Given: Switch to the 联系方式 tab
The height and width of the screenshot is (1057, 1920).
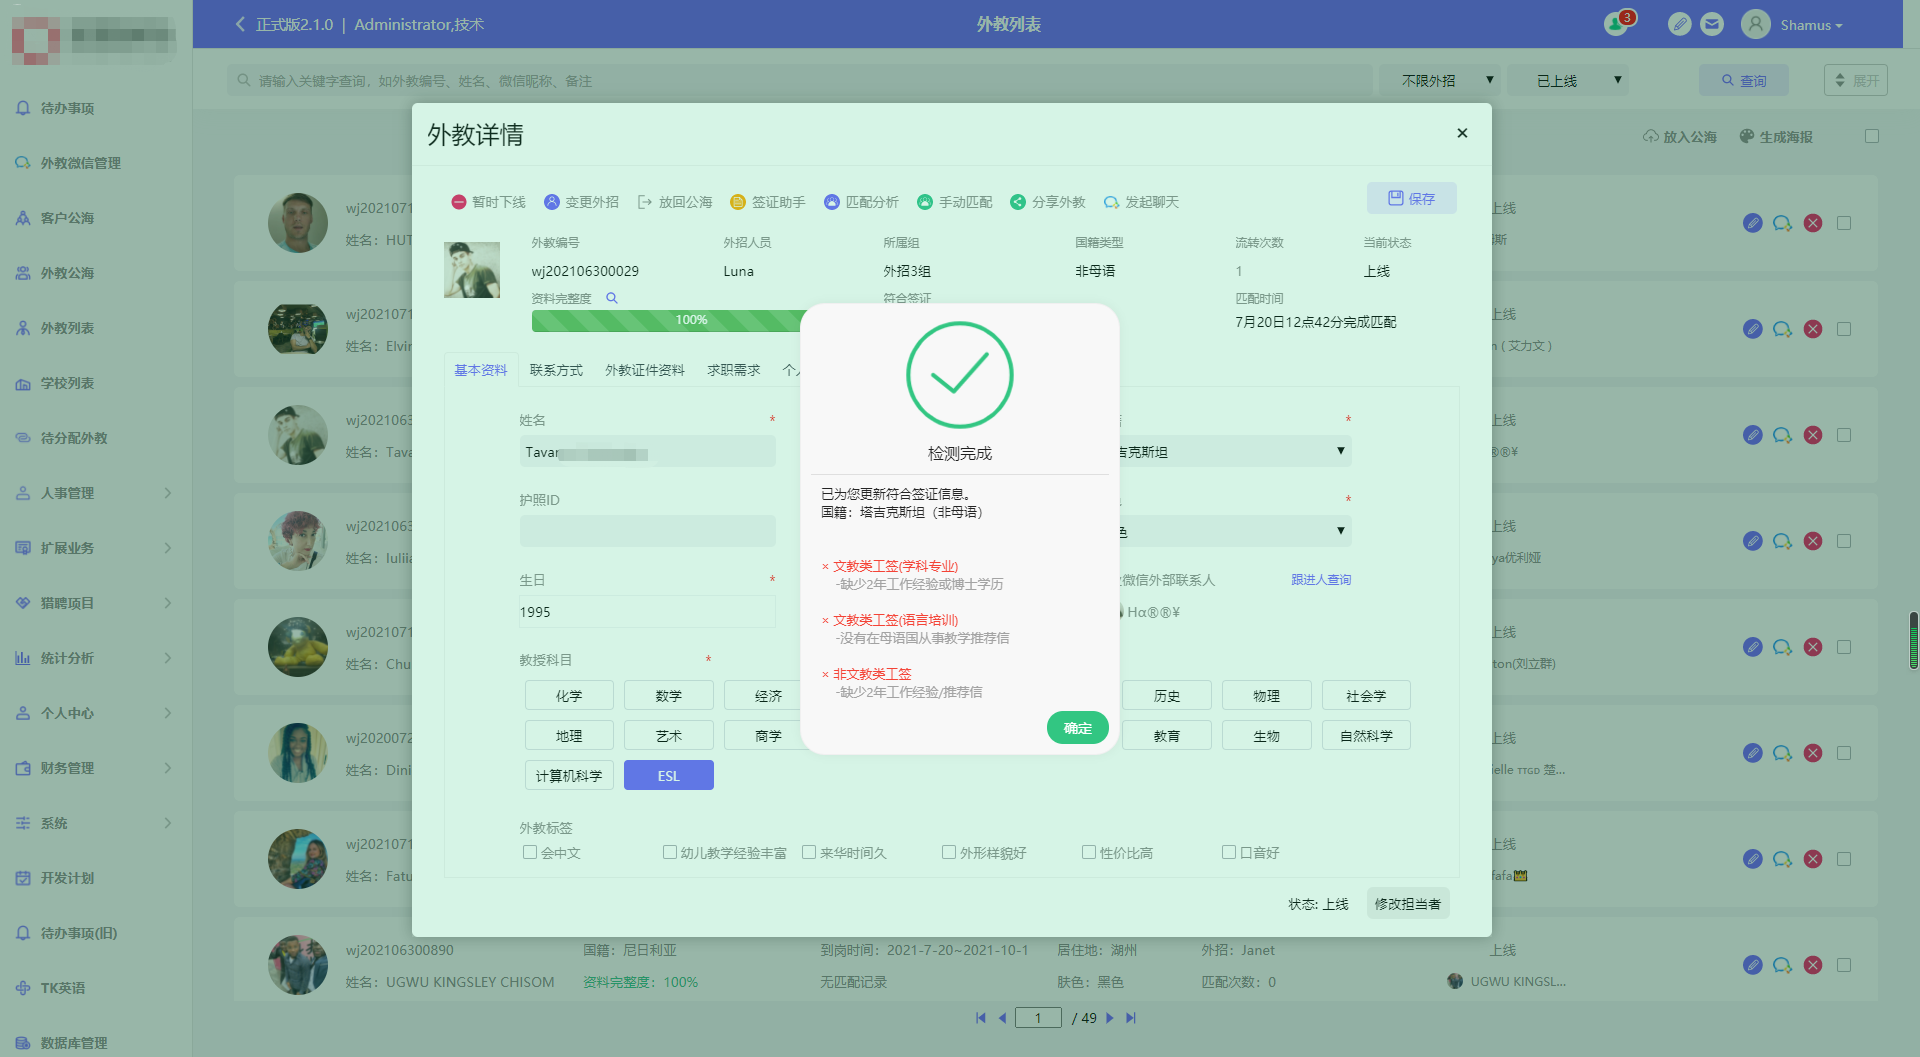Looking at the screenshot, I should (x=557, y=369).
